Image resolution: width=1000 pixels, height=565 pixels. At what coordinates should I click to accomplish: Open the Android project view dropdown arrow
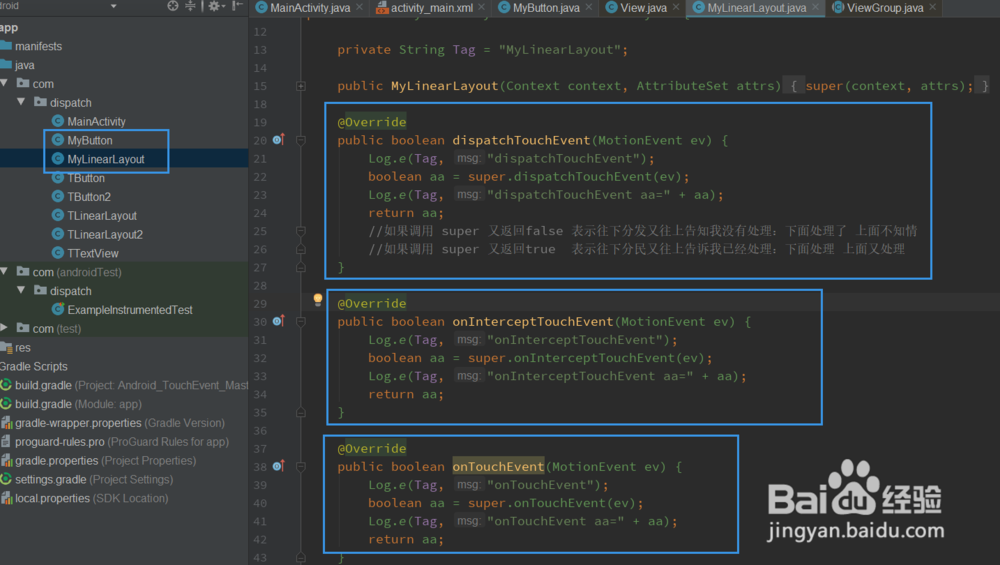tap(114, 6)
